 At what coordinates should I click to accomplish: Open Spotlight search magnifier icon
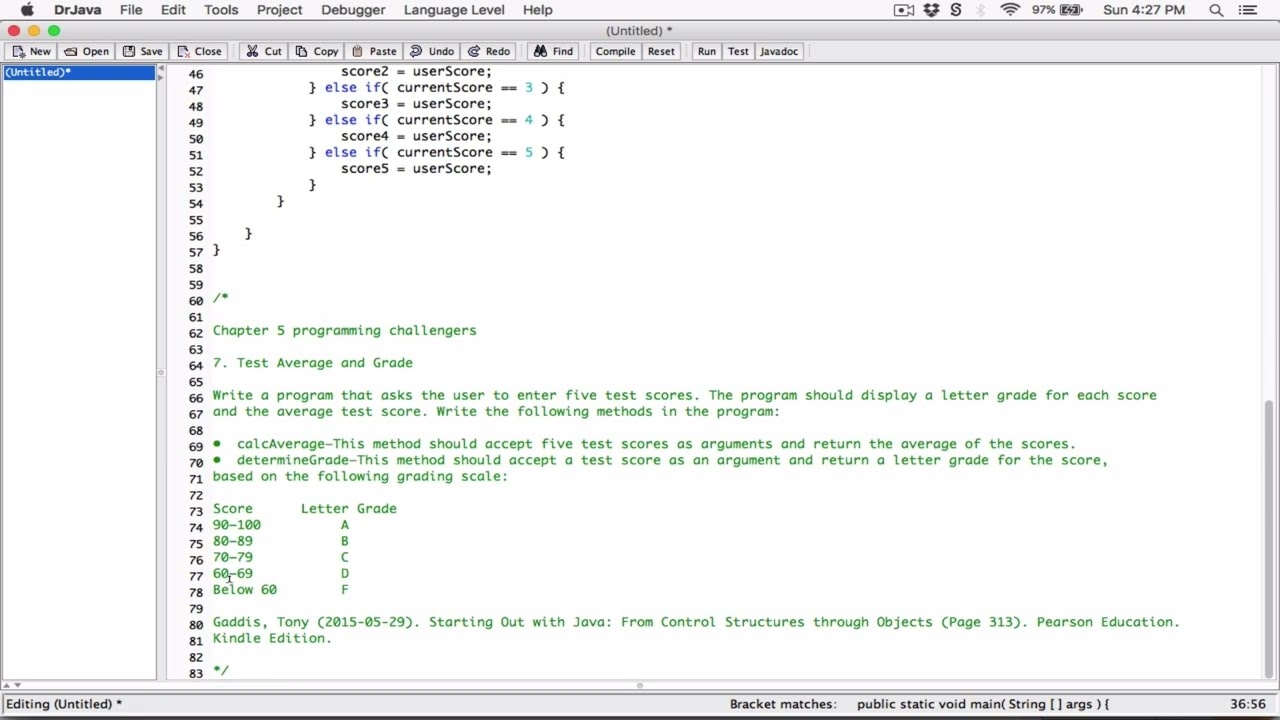point(1216,10)
